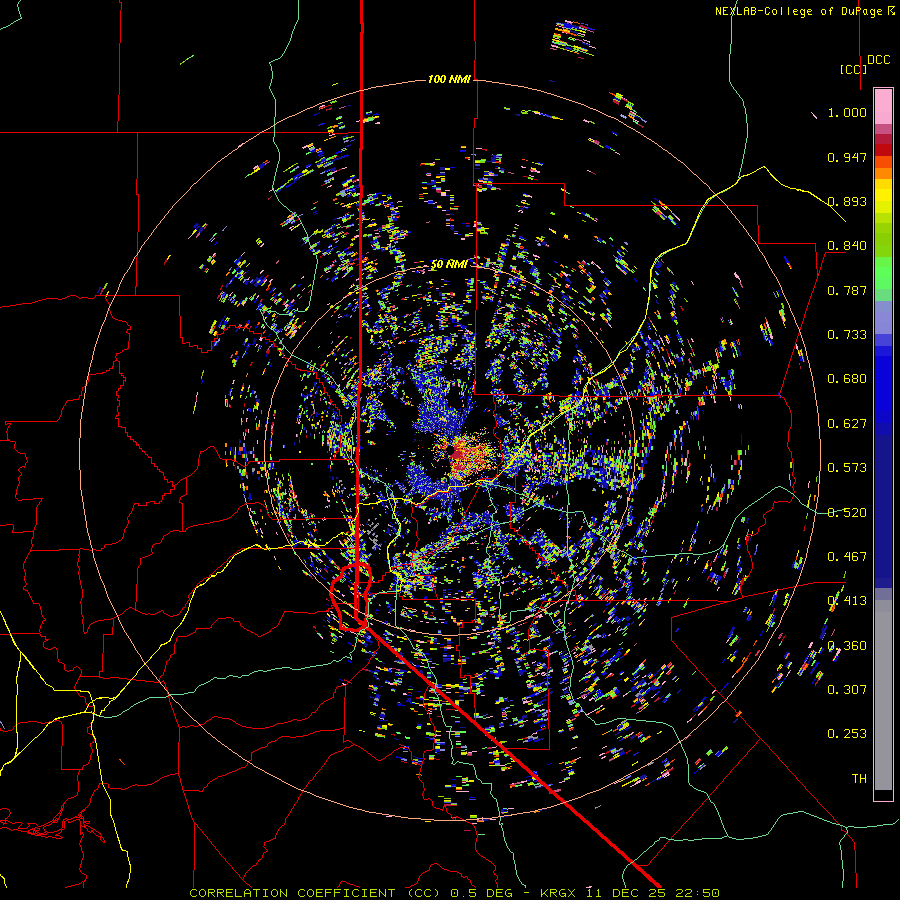Select the 0.573 scale value

[847, 468]
